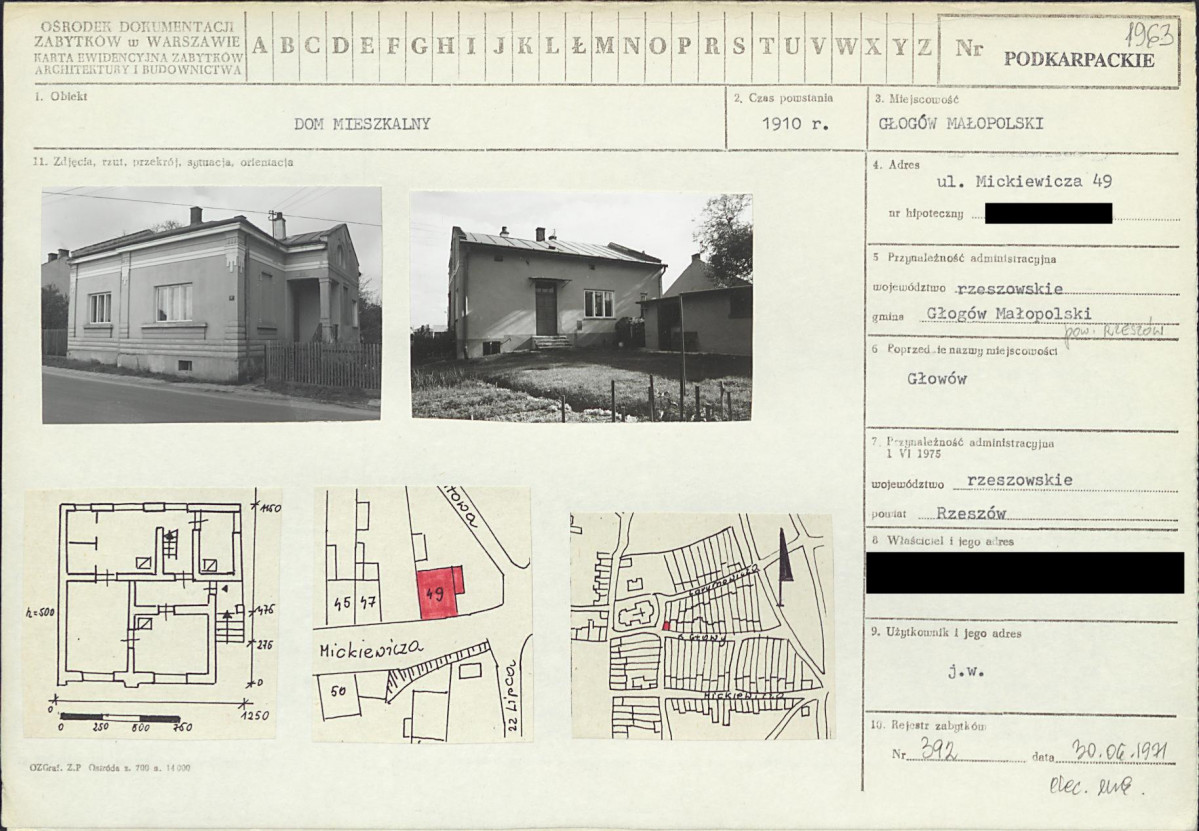Image resolution: width=1199 pixels, height=831 pixels.
Task: Click the label 10. Rejestr zabytków
Action: point(928,725)
